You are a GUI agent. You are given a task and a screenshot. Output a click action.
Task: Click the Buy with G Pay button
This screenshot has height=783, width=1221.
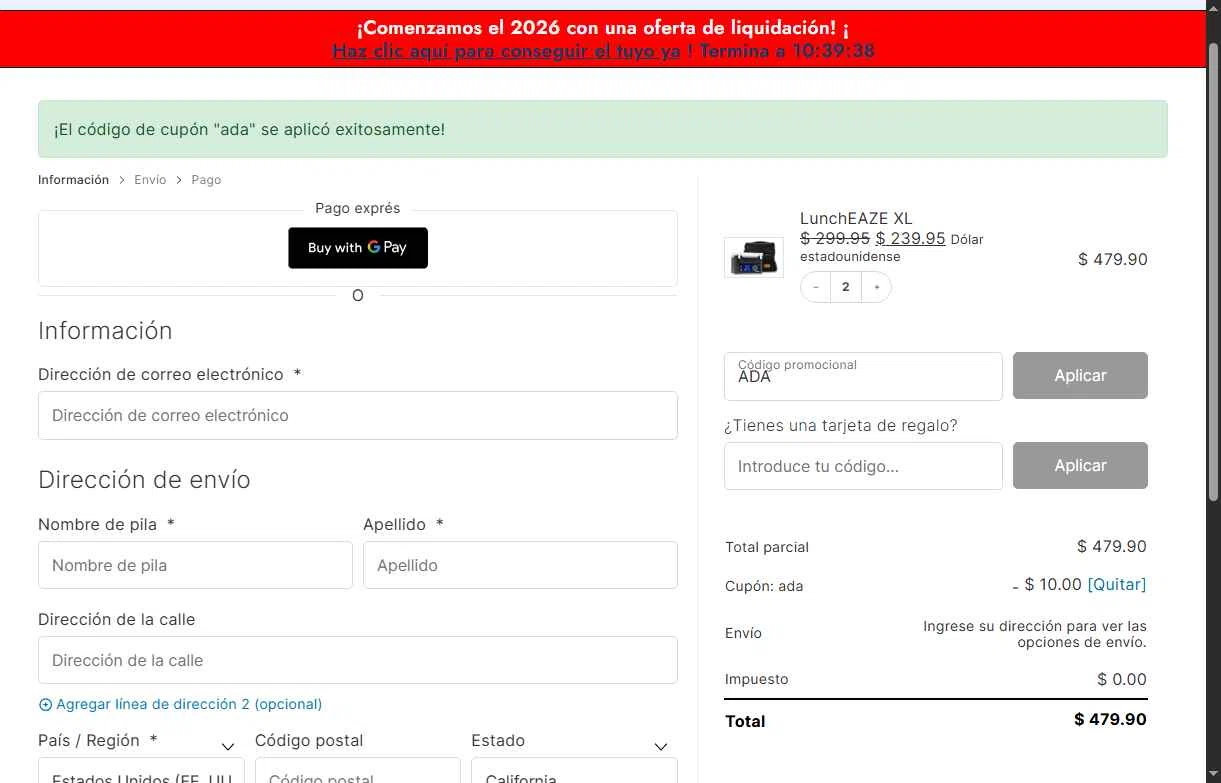click(x=358, y=248)
